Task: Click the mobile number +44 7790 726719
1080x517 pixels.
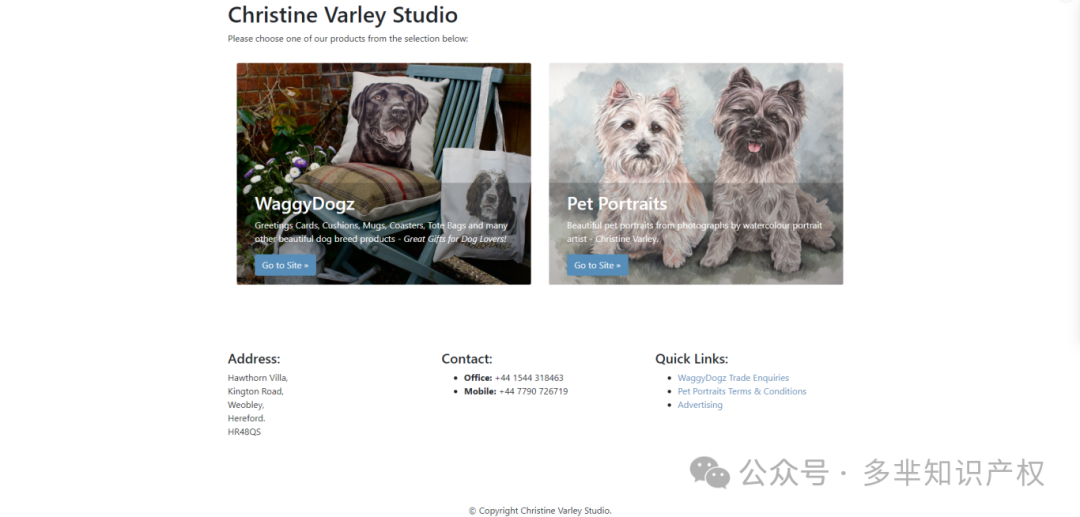Action: click(533, 392)
